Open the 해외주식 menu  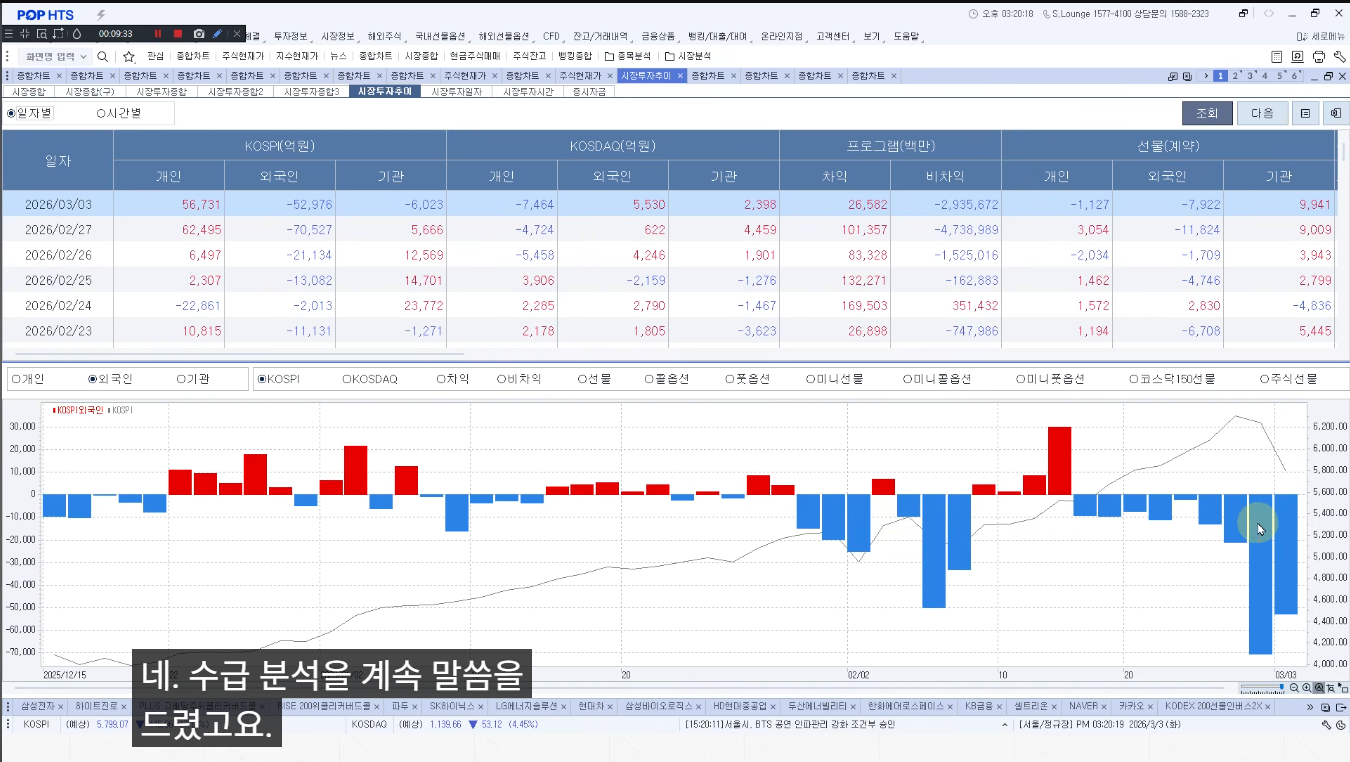coord(386,36)
